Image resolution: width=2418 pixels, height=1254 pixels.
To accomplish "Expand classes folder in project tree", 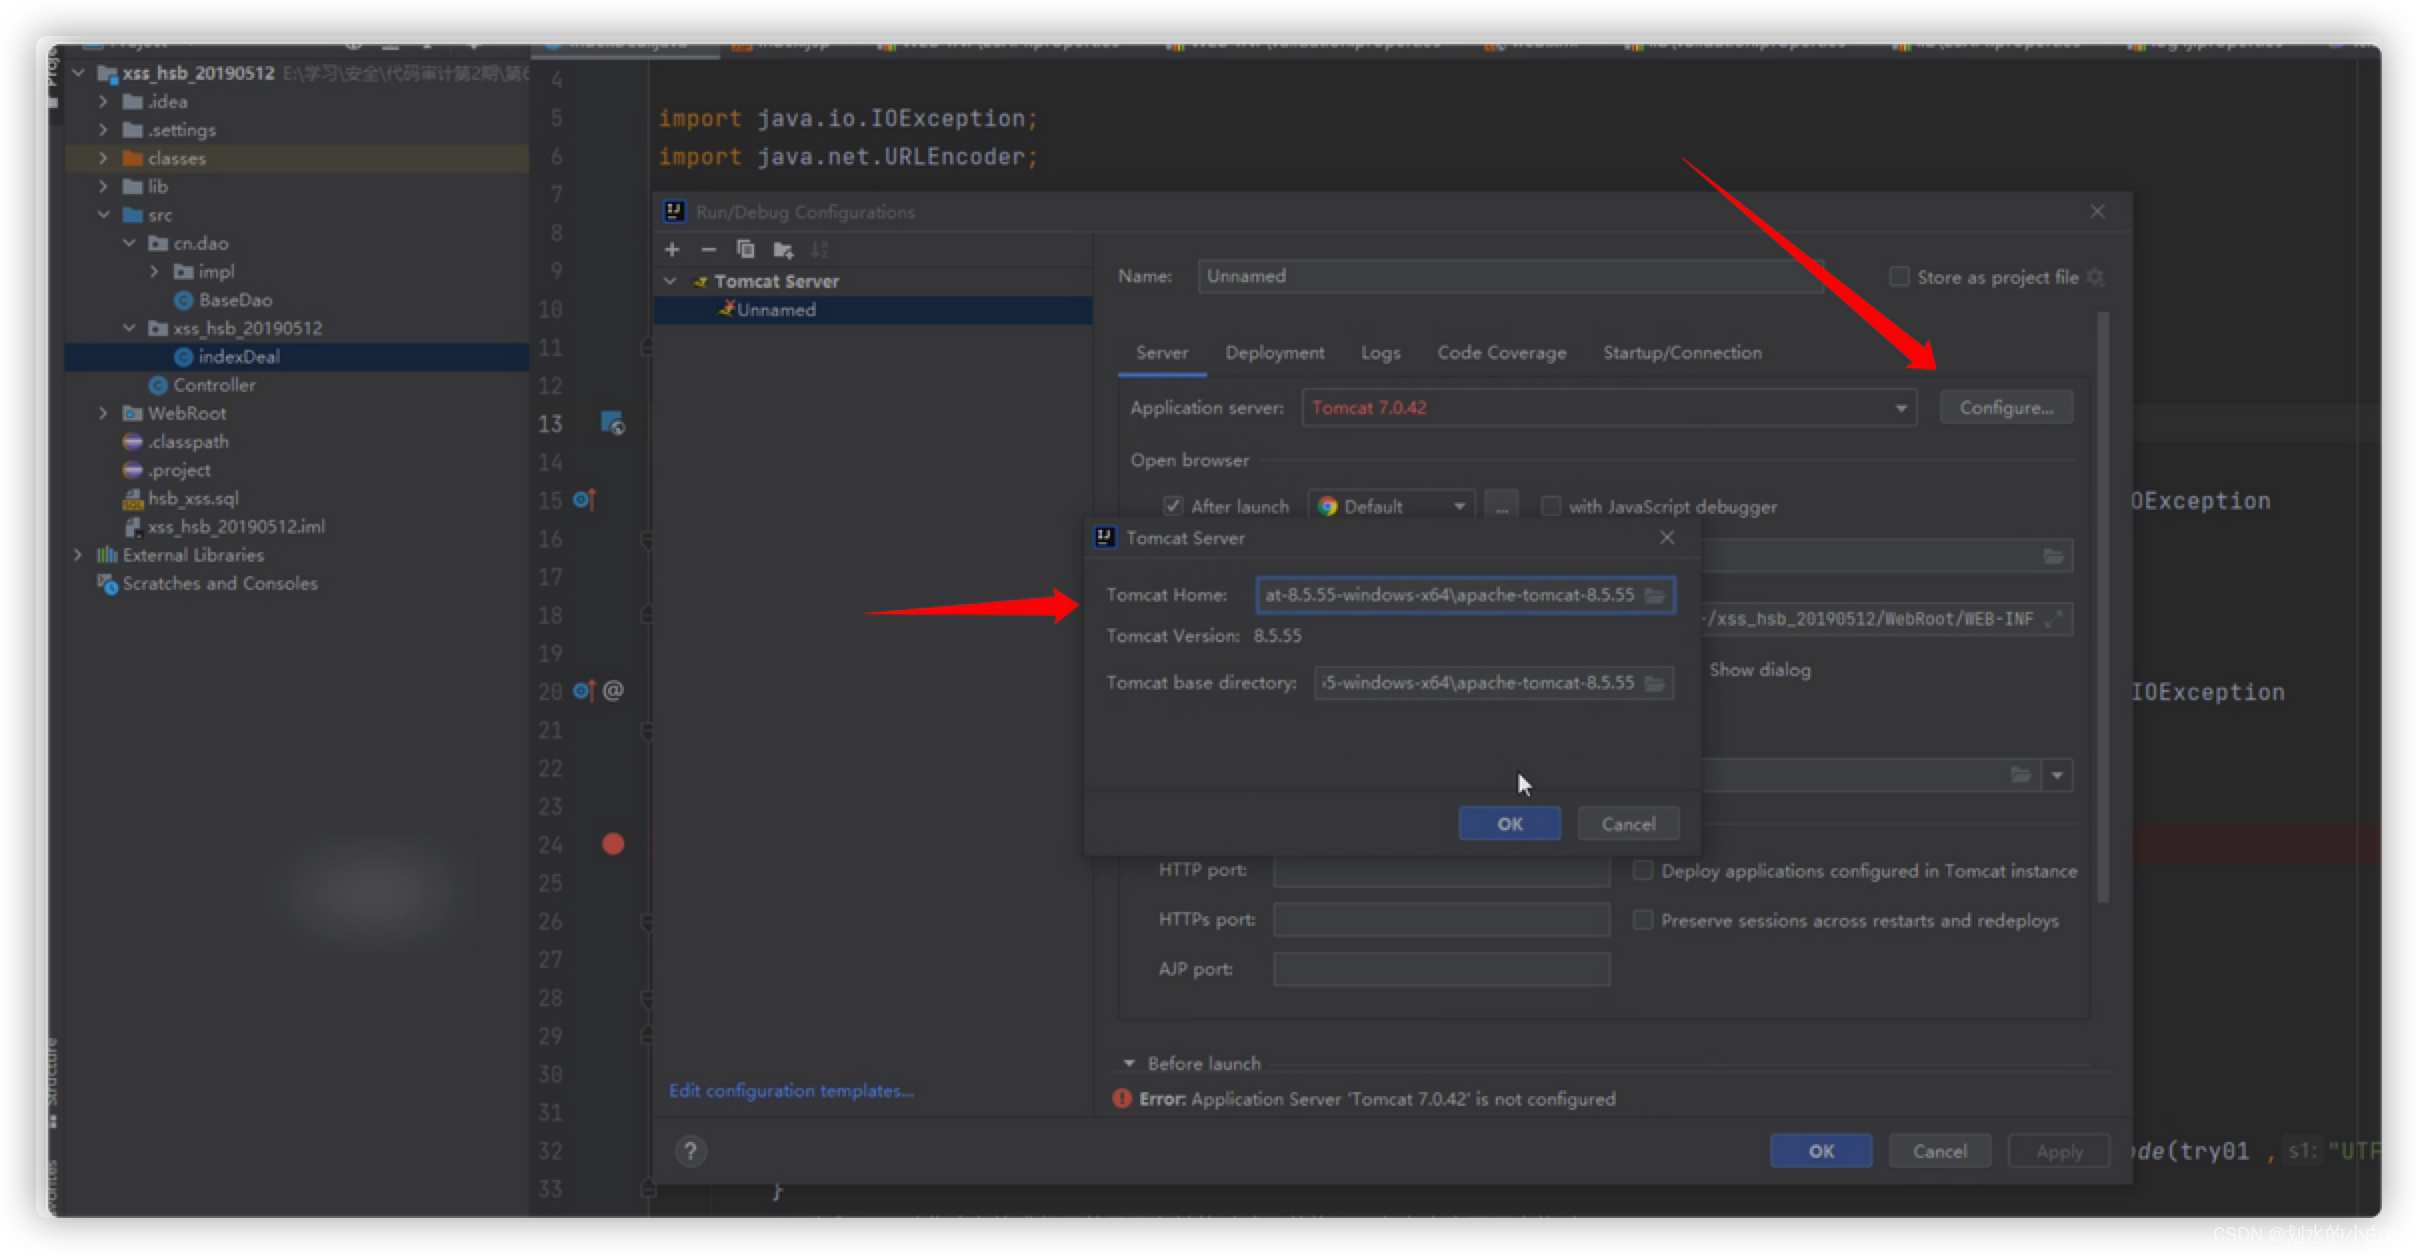I will (x=103, y=158).
